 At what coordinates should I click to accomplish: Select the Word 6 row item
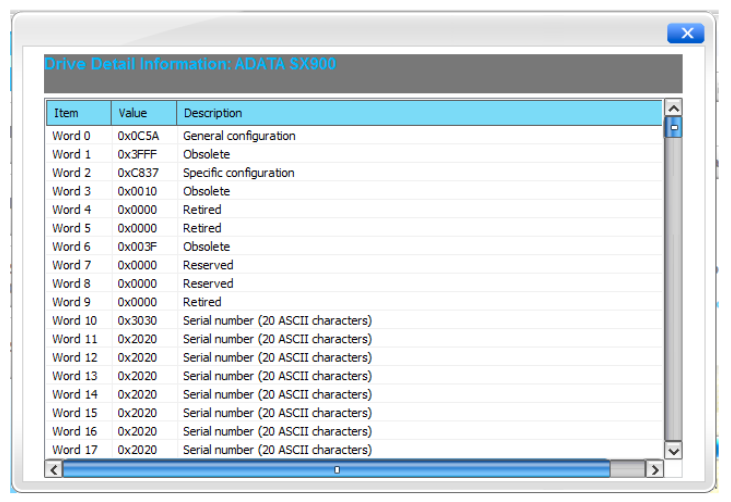coord(71,247)
